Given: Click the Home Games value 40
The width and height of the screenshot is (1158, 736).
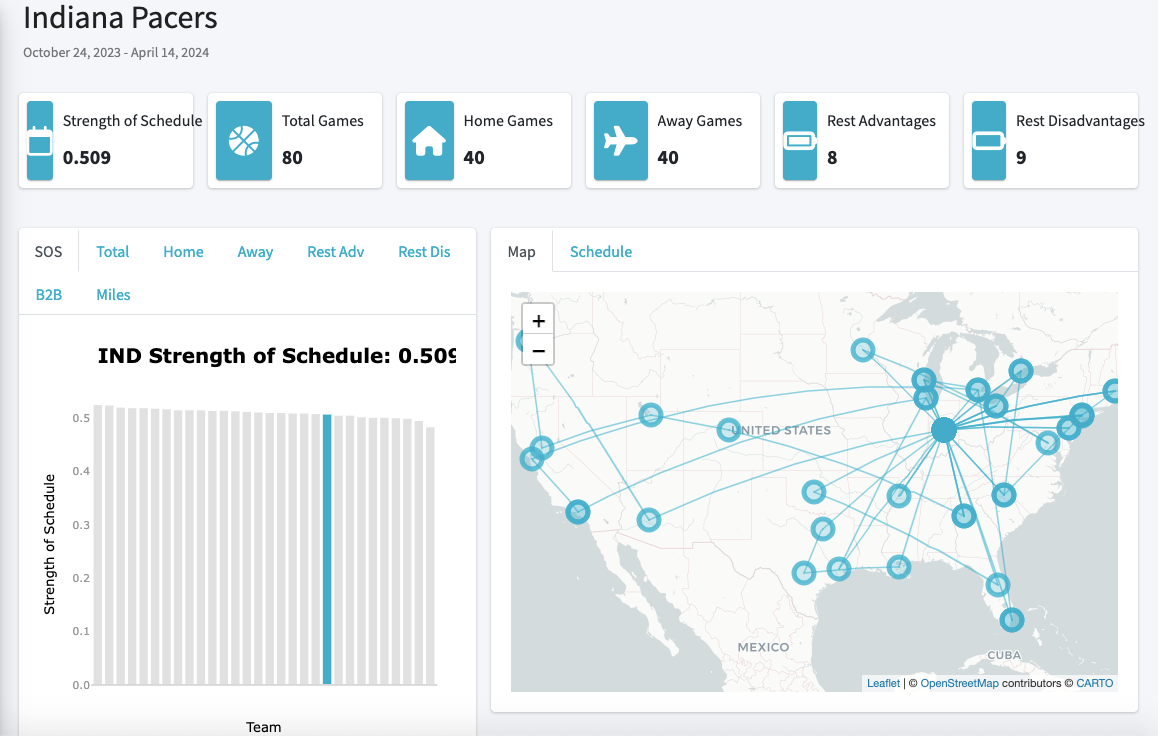Looking at the screenshot, I should pos(474,157).
